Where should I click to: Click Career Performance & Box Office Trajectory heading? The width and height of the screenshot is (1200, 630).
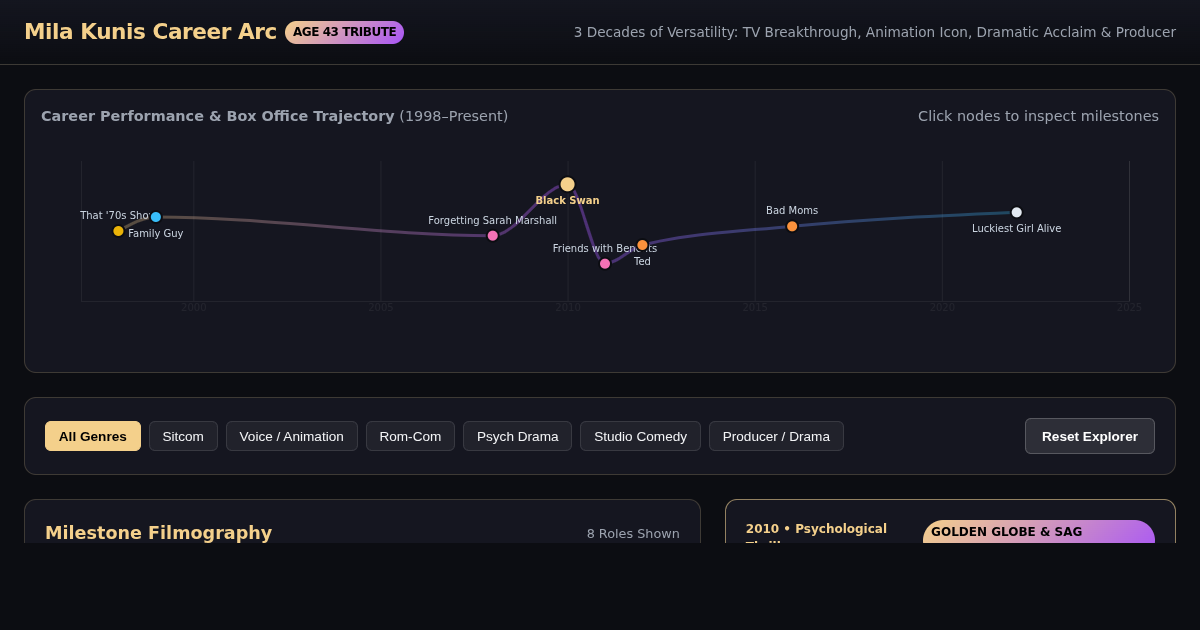click(x=218, y=116)
